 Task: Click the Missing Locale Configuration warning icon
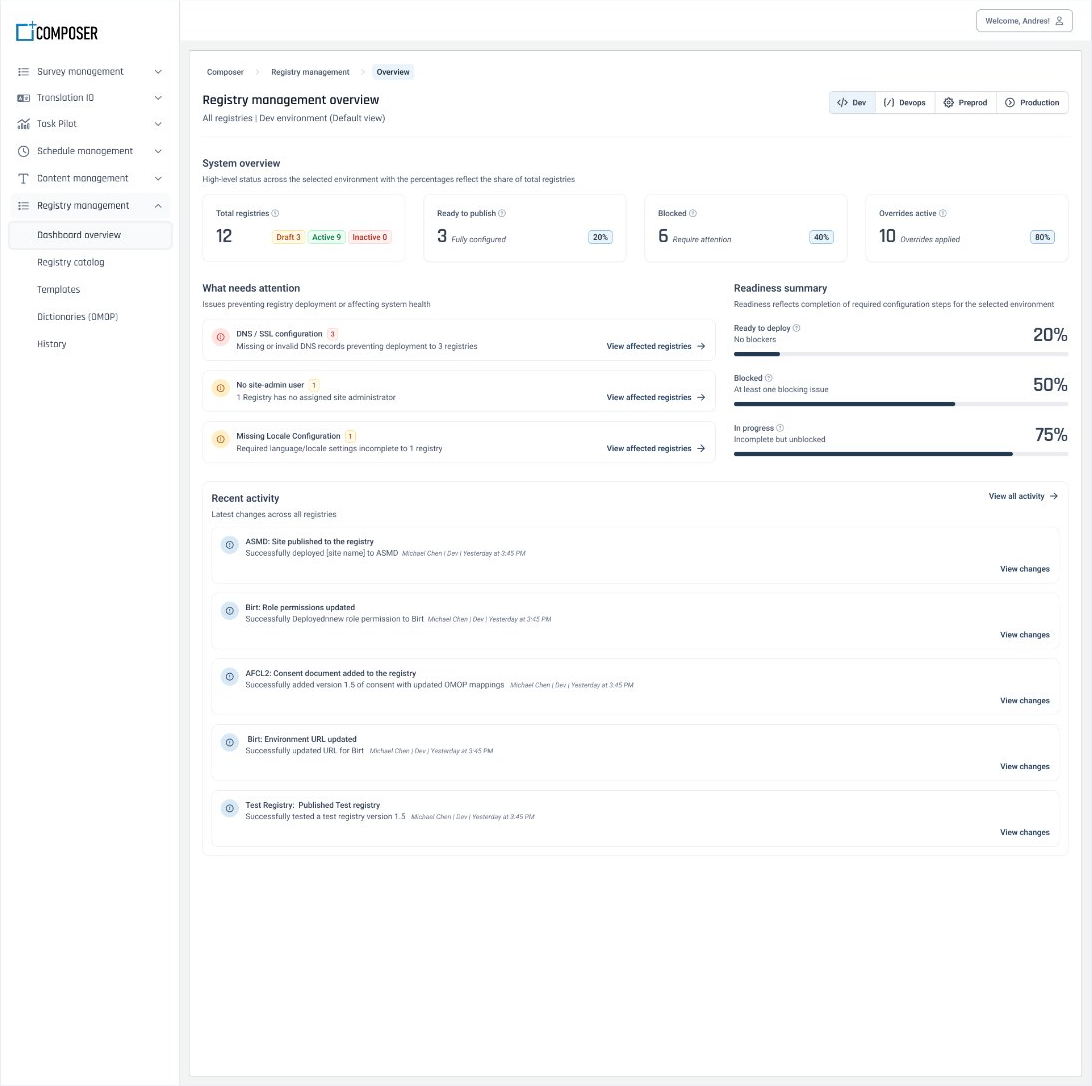pyautogui.click(x=221, y=440)
